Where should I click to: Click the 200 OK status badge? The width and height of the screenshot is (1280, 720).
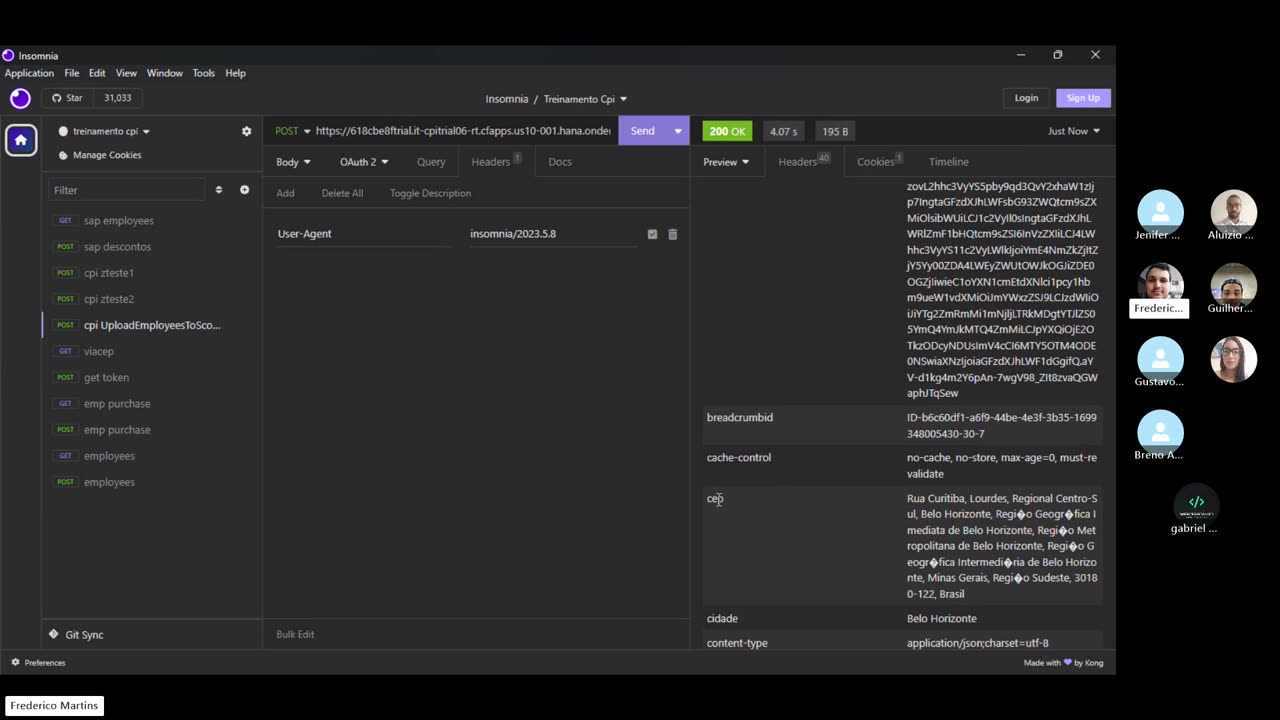pyautogui.click(x=727, y=131)
